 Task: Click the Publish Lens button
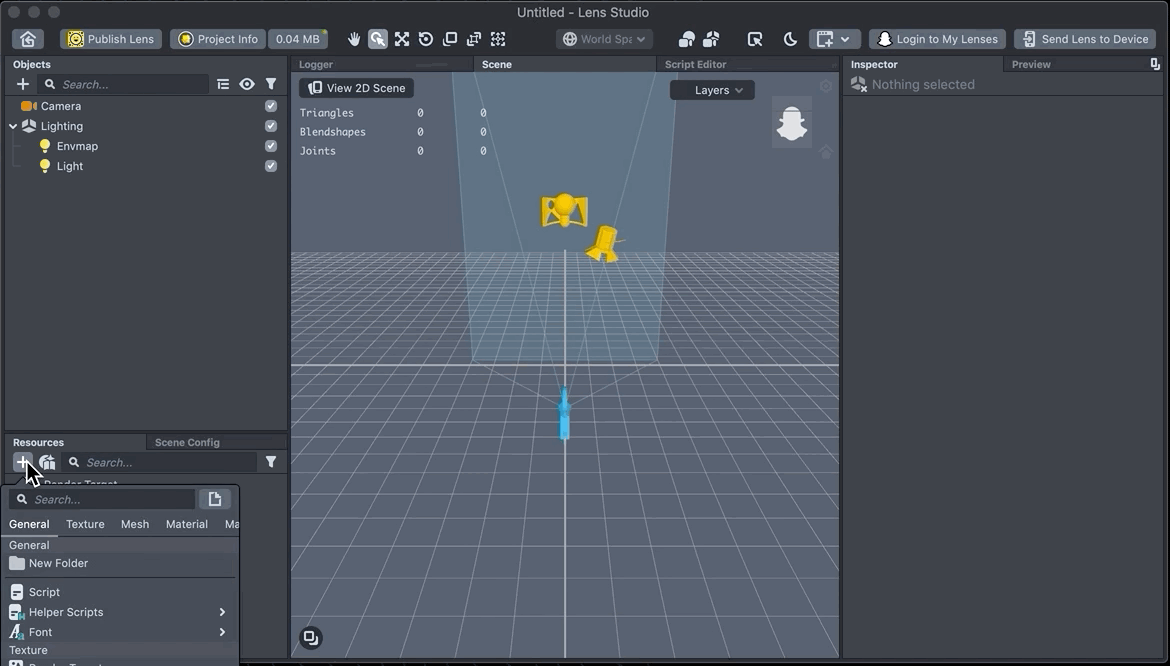click(x=111, y=39)
